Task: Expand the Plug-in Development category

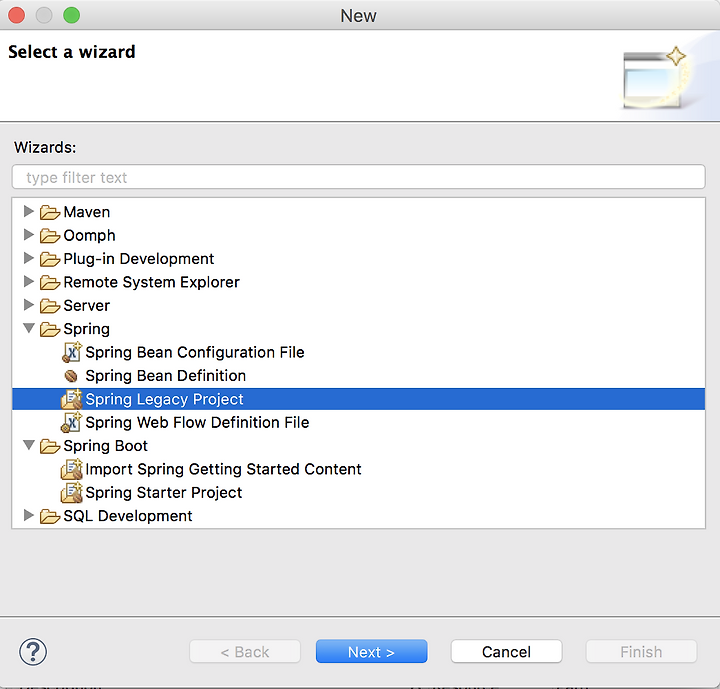Action: point(28,258)
